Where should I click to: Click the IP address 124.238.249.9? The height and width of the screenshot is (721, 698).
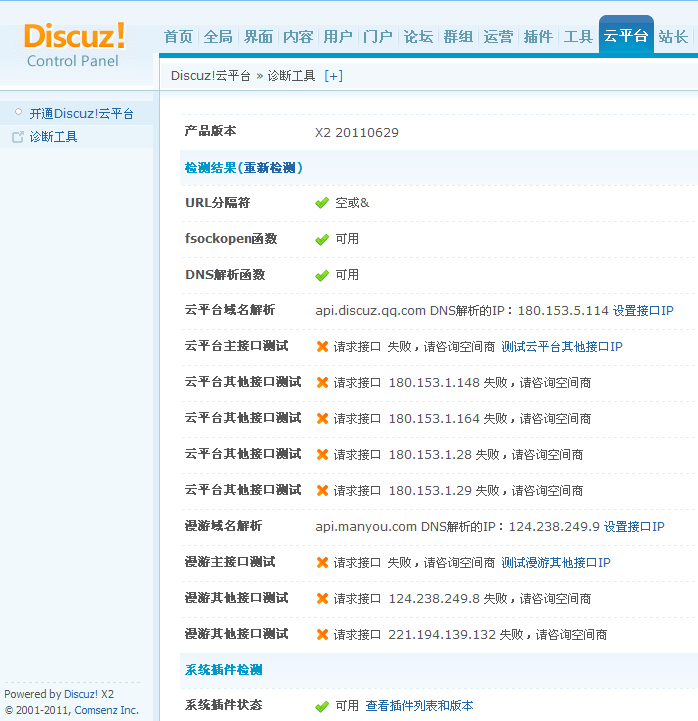(x=554, y=526)
